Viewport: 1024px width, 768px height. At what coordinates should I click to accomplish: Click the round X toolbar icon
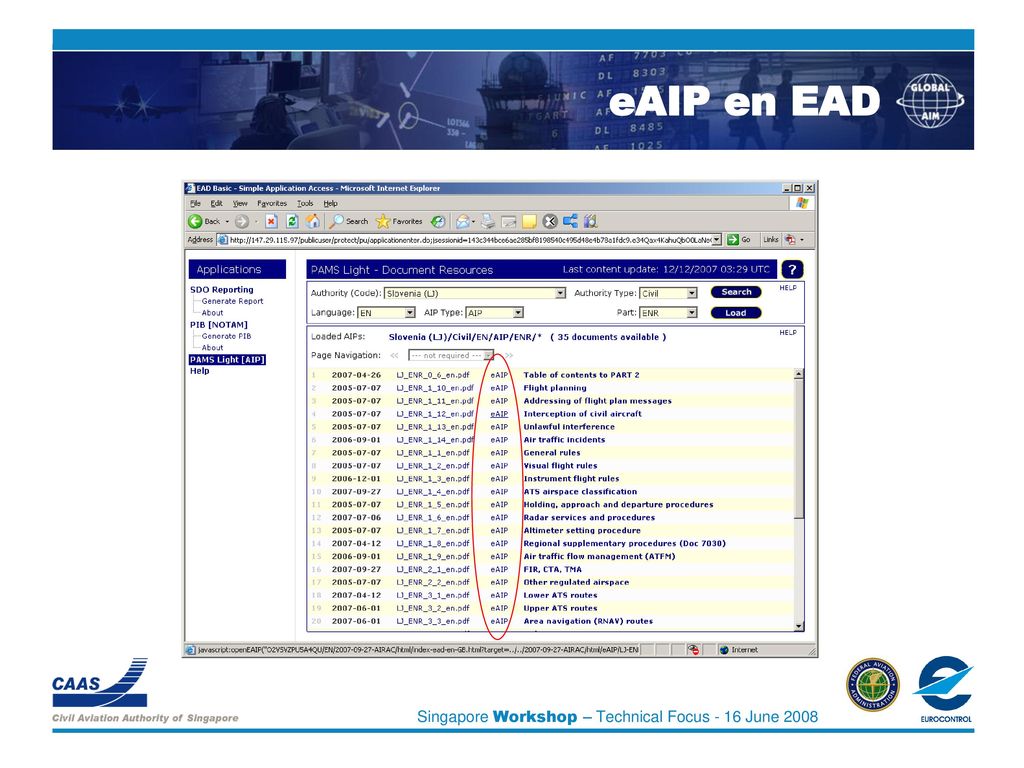[x=550, y=221]
